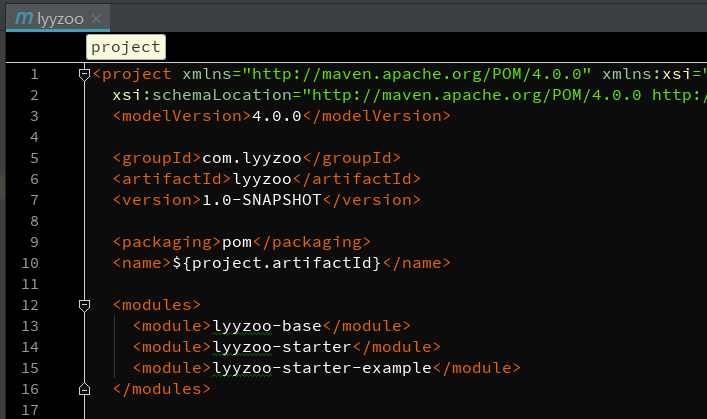The image size is (707, 419).
Task: Click line number 1 in gutter
Action: 34,74
